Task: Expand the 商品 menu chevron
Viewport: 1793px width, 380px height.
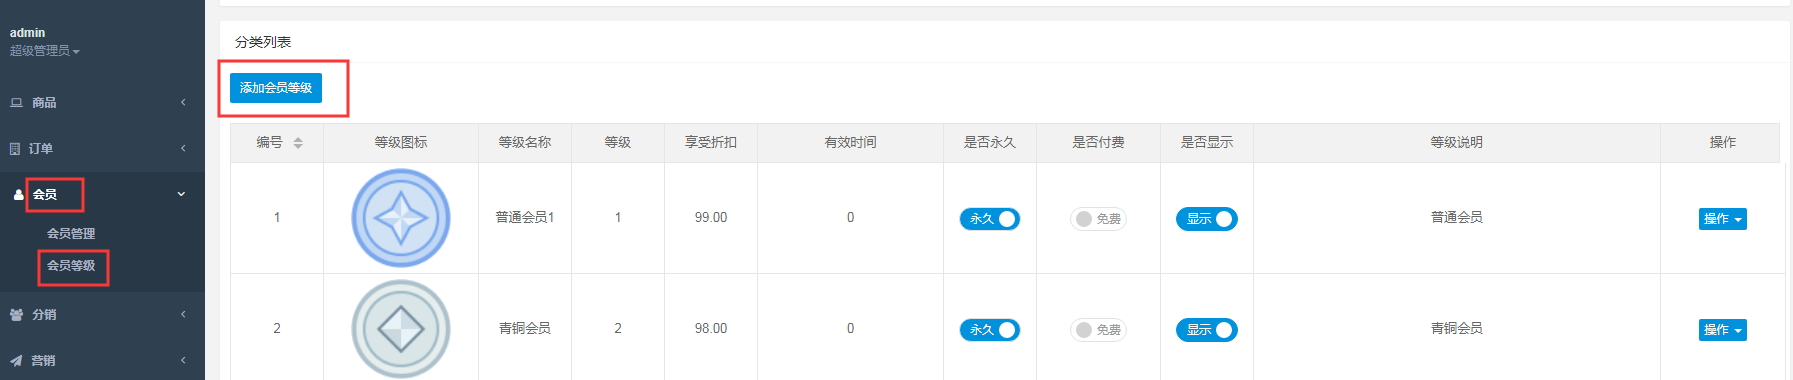Action: tap(183, 103)
